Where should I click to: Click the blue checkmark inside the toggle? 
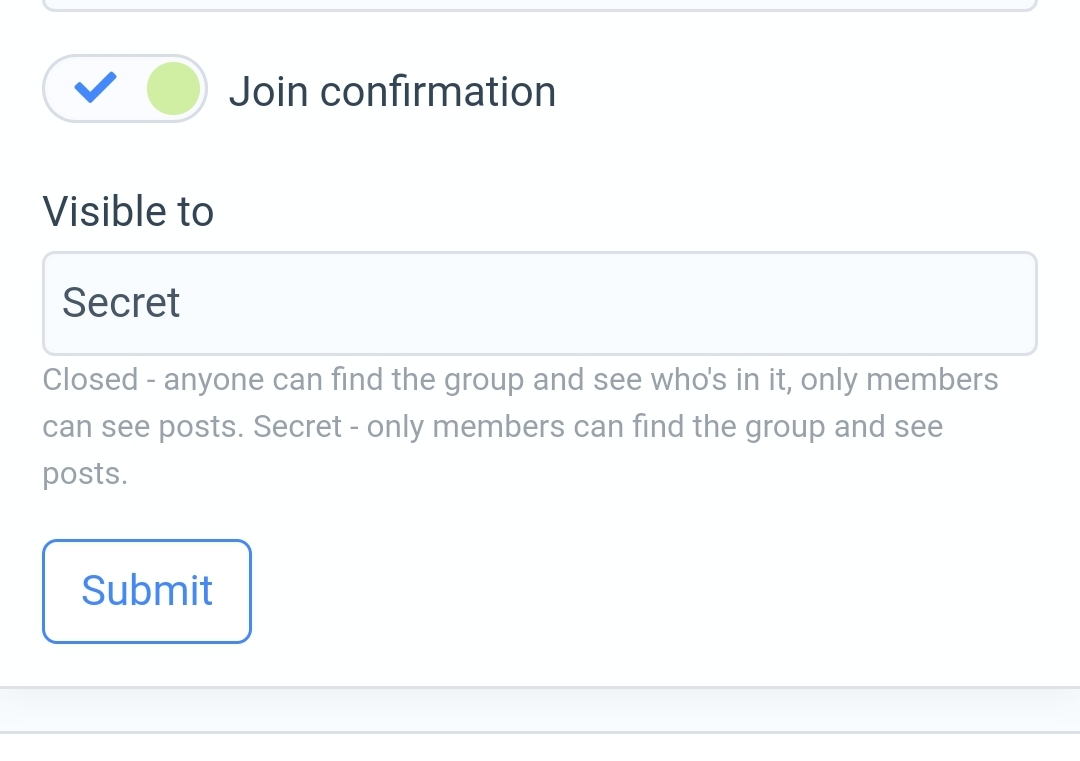(96, 88)
